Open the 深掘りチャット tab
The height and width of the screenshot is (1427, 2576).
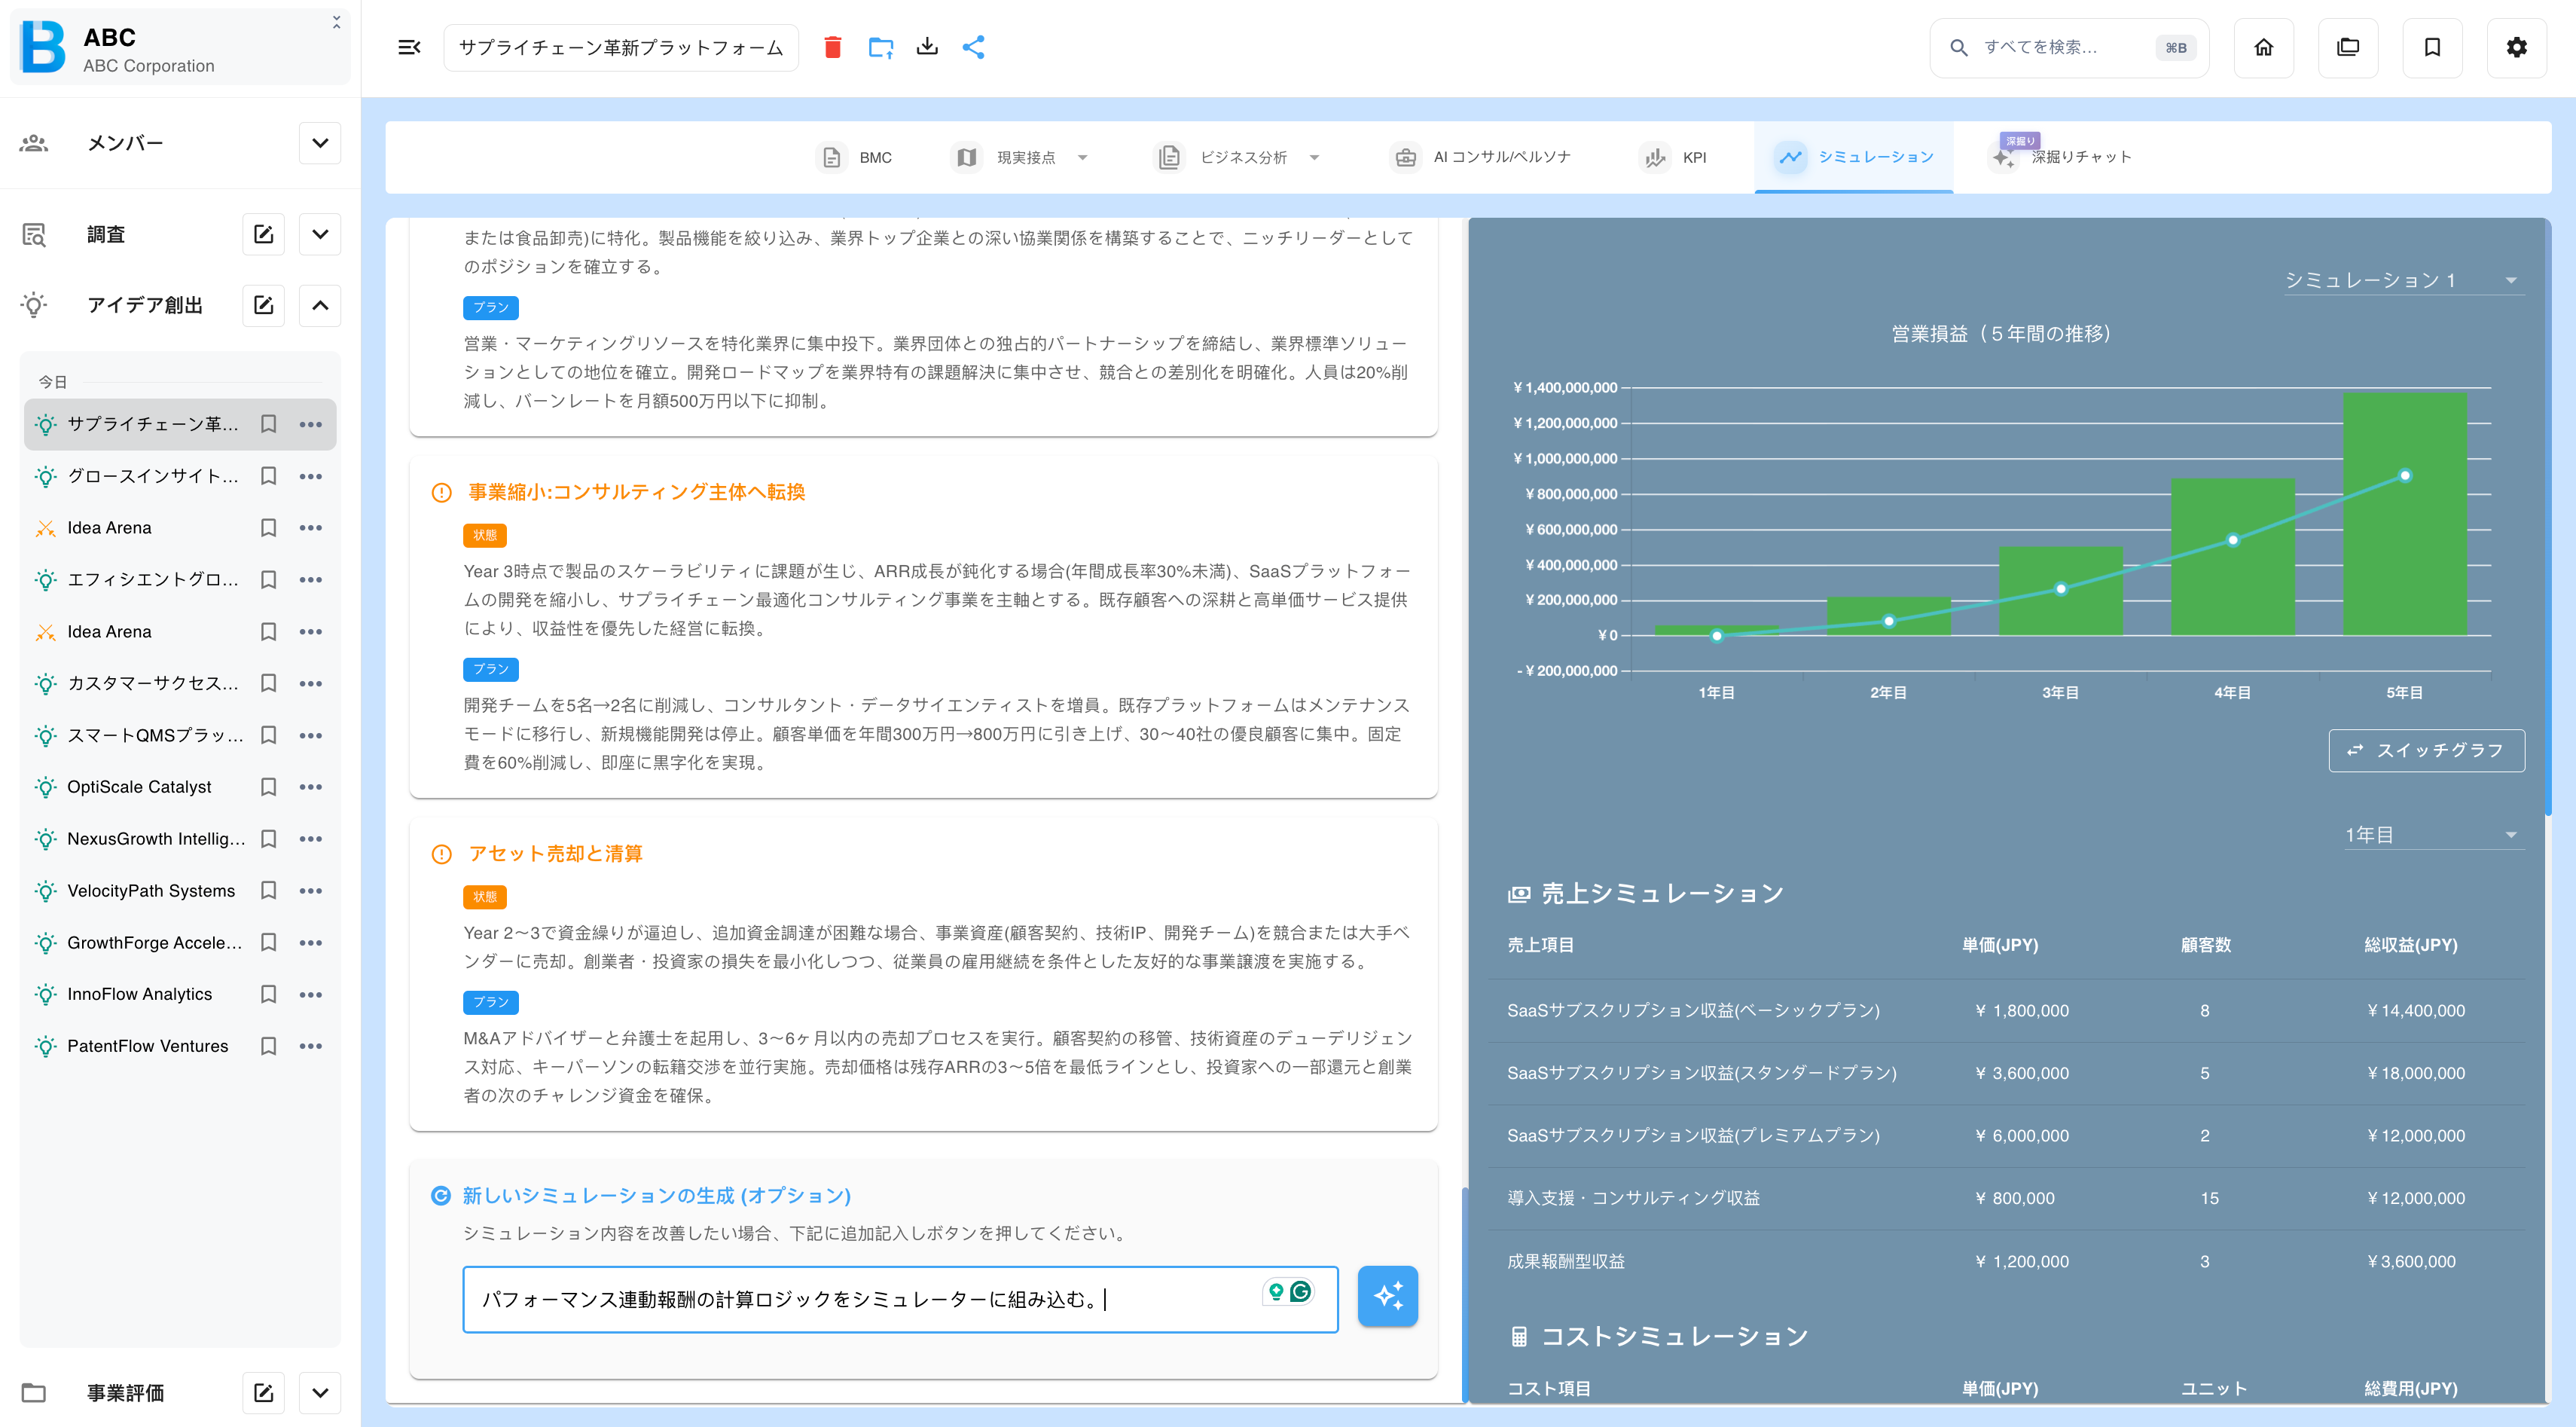coord(2061,157)
